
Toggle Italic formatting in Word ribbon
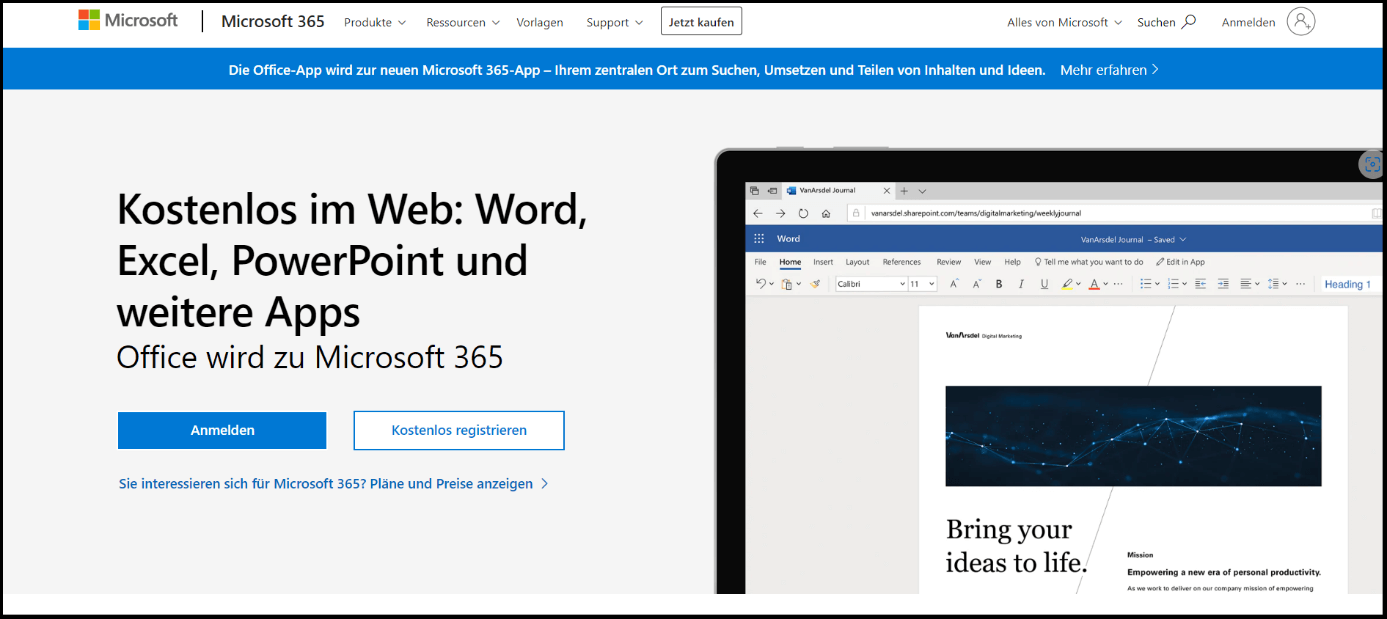tap(1021, 284)
